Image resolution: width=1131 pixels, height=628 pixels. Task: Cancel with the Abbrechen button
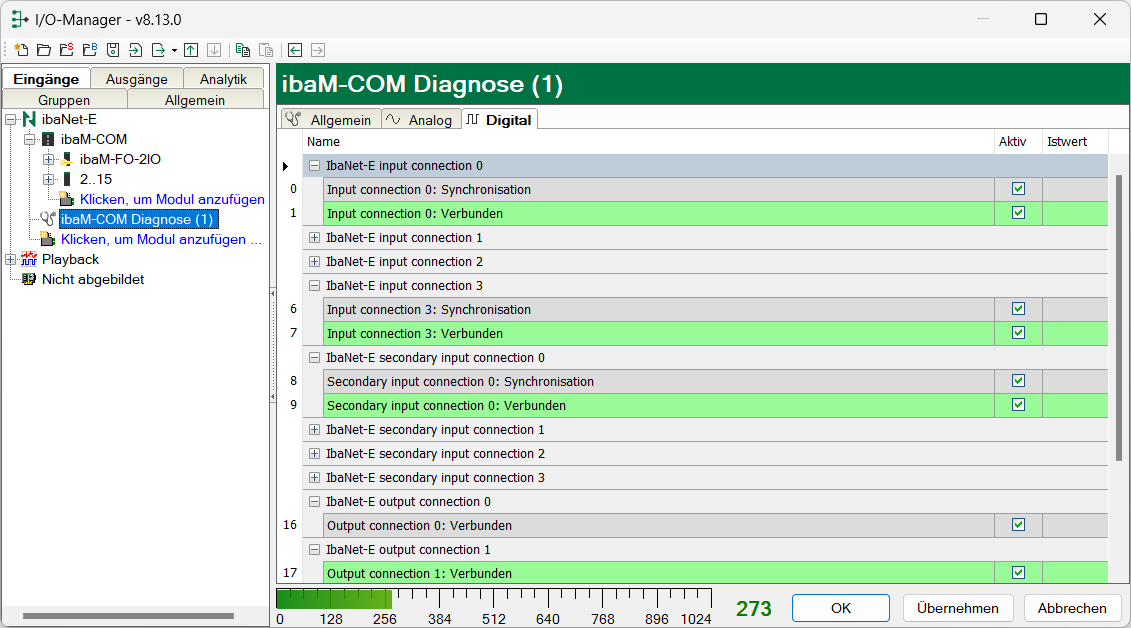(x=1073, y=608)
